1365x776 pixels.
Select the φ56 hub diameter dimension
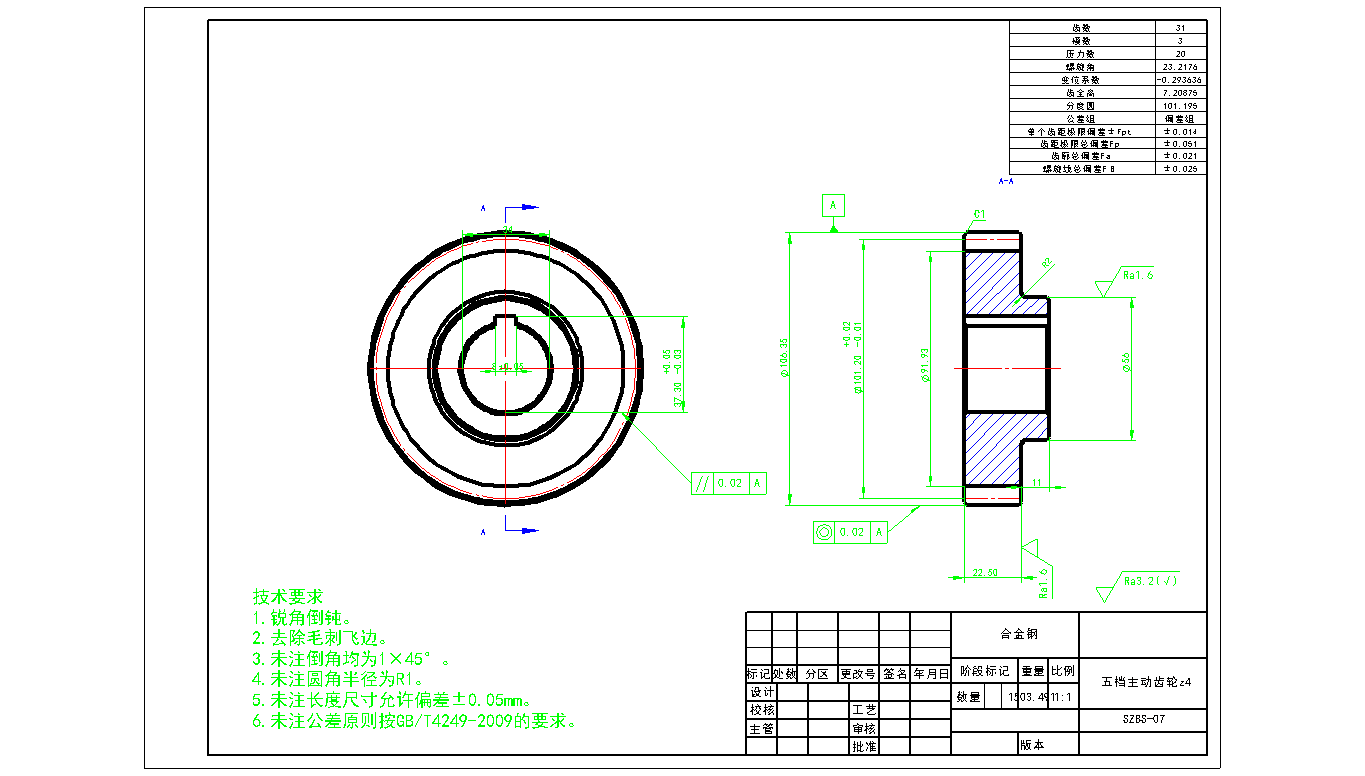[x=1127, y=364]
